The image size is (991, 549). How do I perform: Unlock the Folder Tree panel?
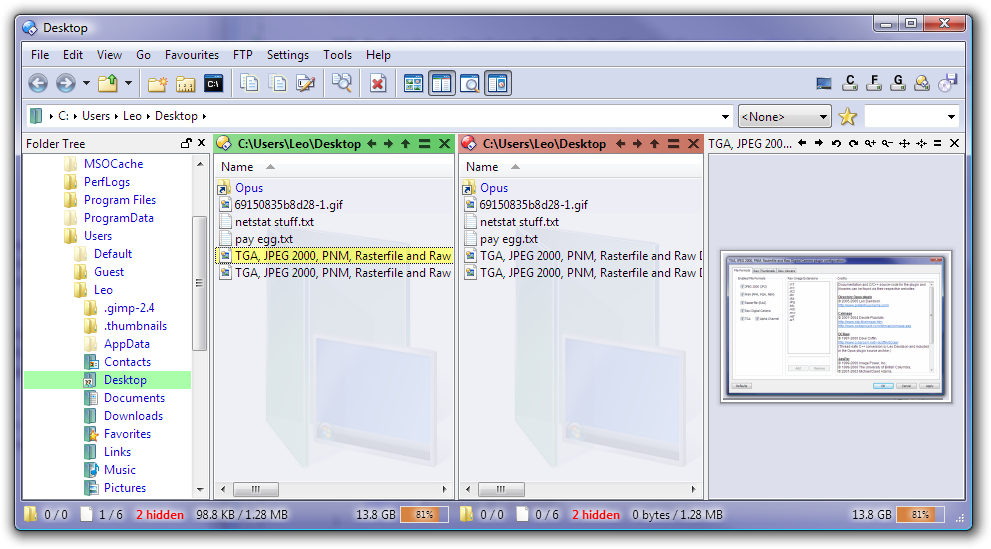186,144
